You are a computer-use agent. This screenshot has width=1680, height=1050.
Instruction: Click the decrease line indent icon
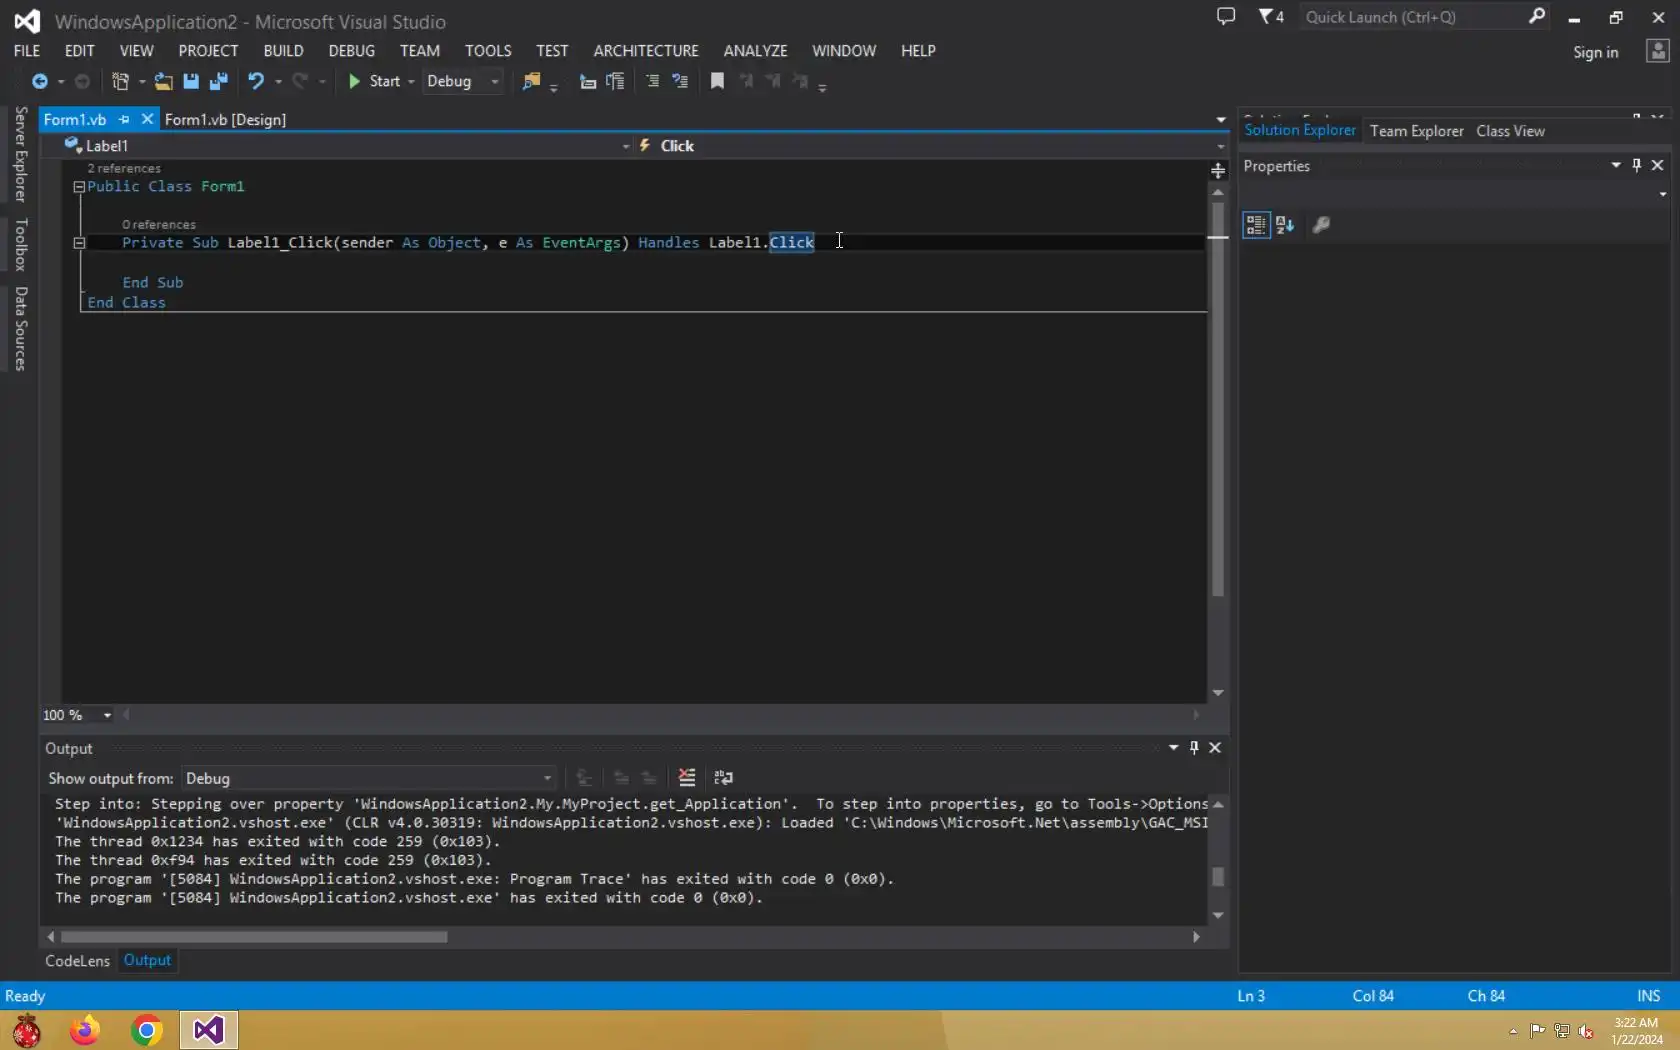[x=588, y=82]
